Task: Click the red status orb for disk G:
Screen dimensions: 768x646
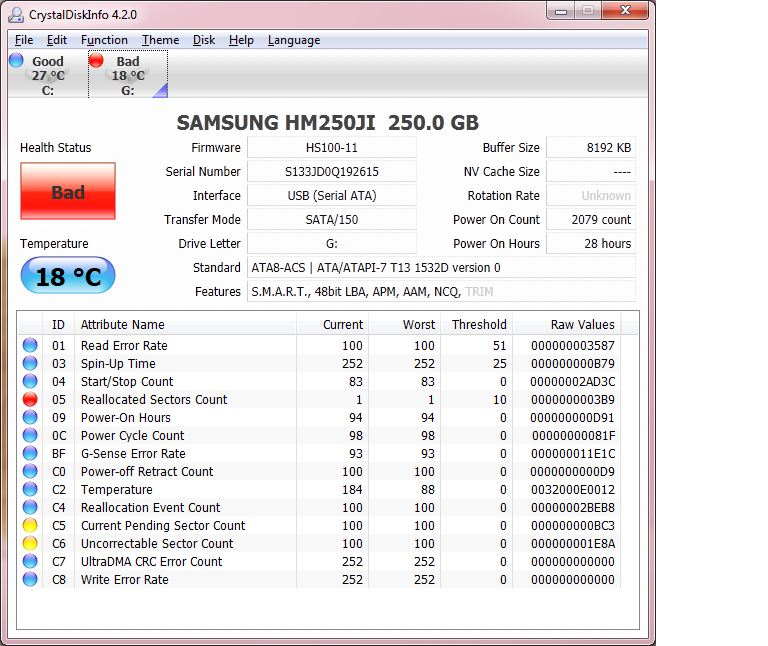Action: coord(96,60)
